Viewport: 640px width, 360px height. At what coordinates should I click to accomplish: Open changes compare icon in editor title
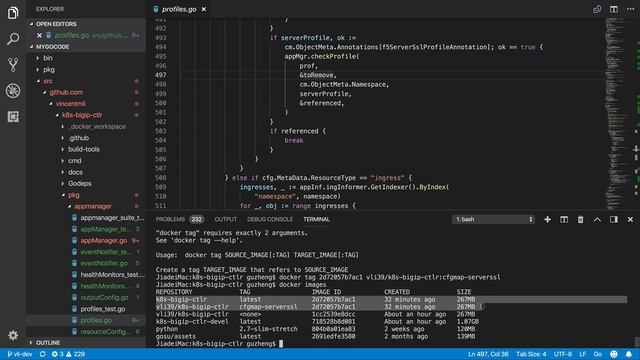coord(597,9)
